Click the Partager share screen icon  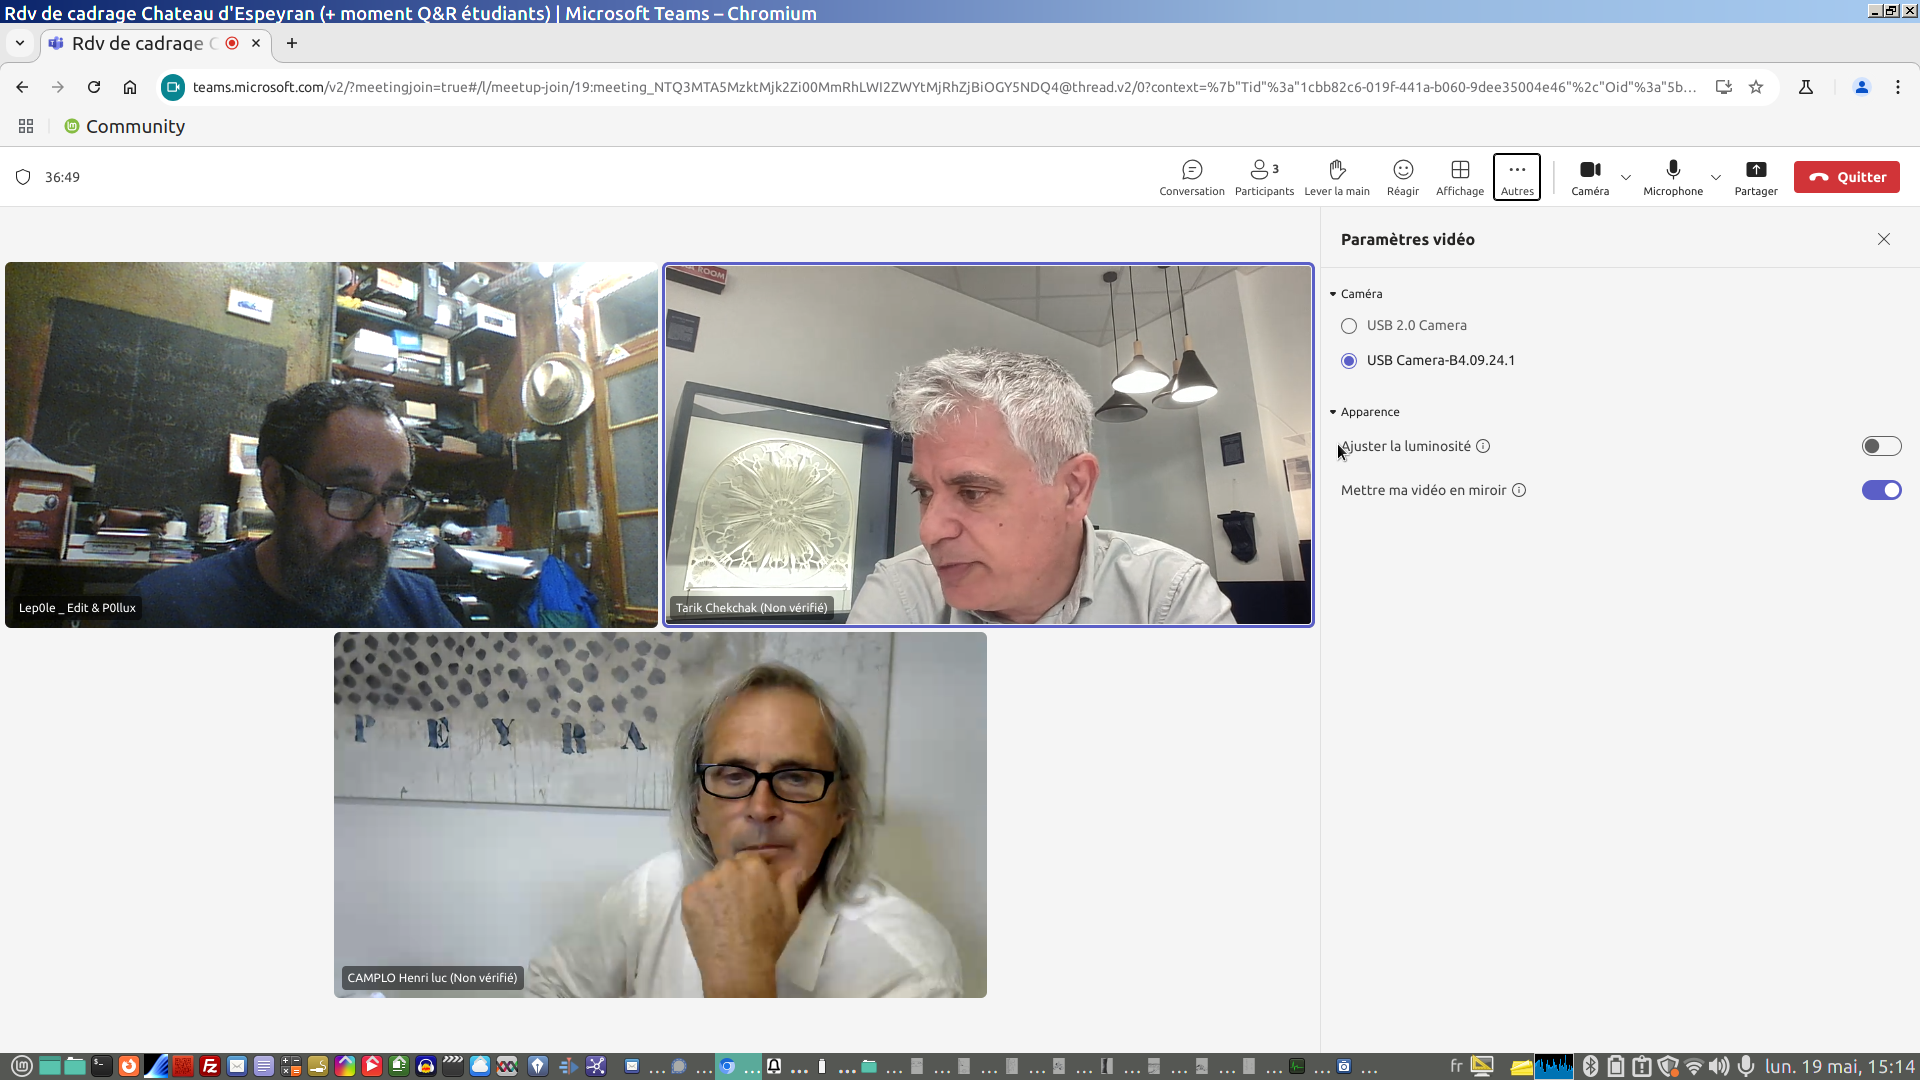[x=1755, y=177]
